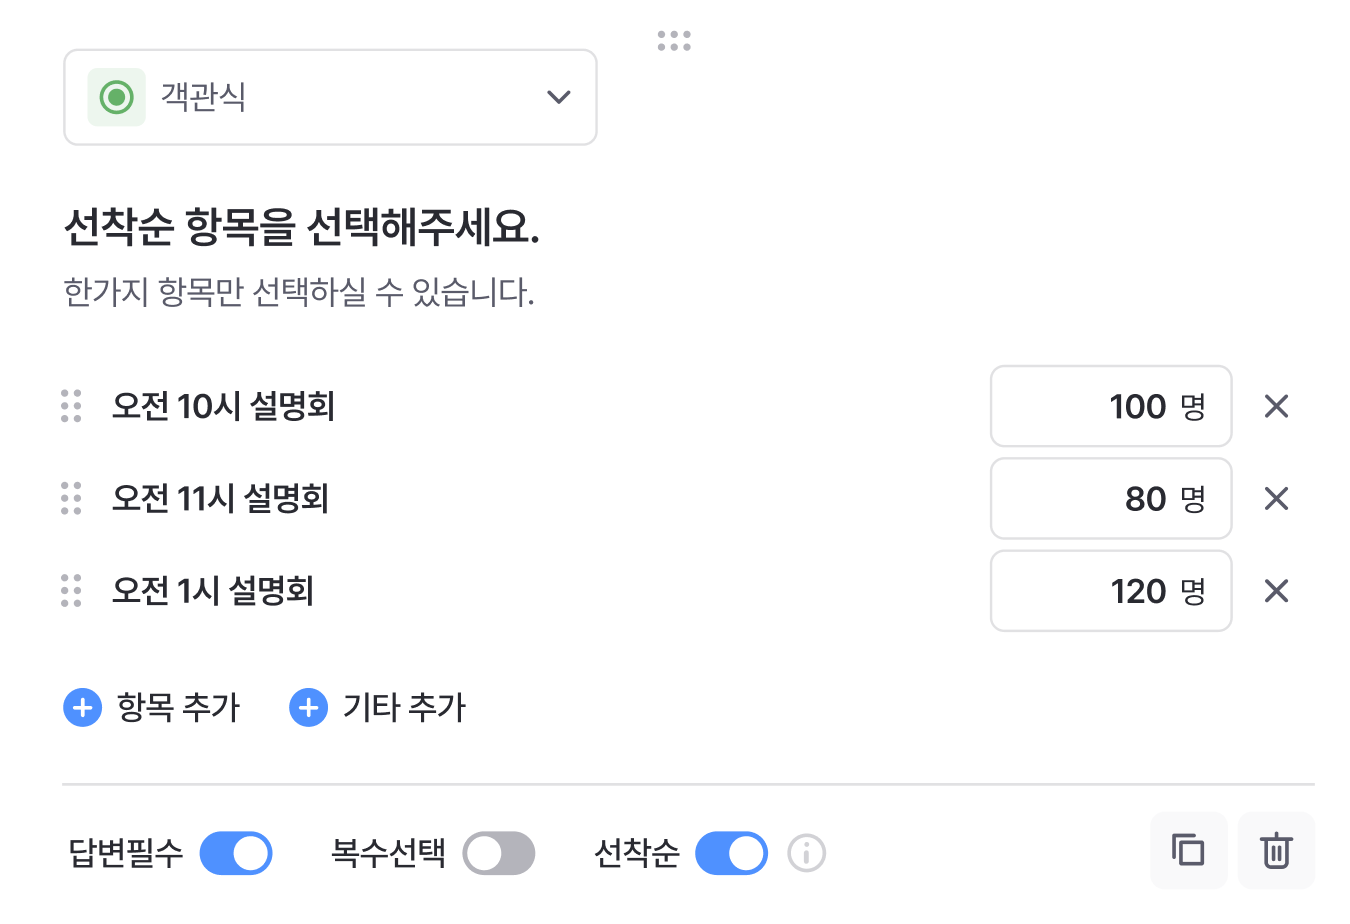
Task: Click the 120 명 capacity field
Action: coord(1110,591)
